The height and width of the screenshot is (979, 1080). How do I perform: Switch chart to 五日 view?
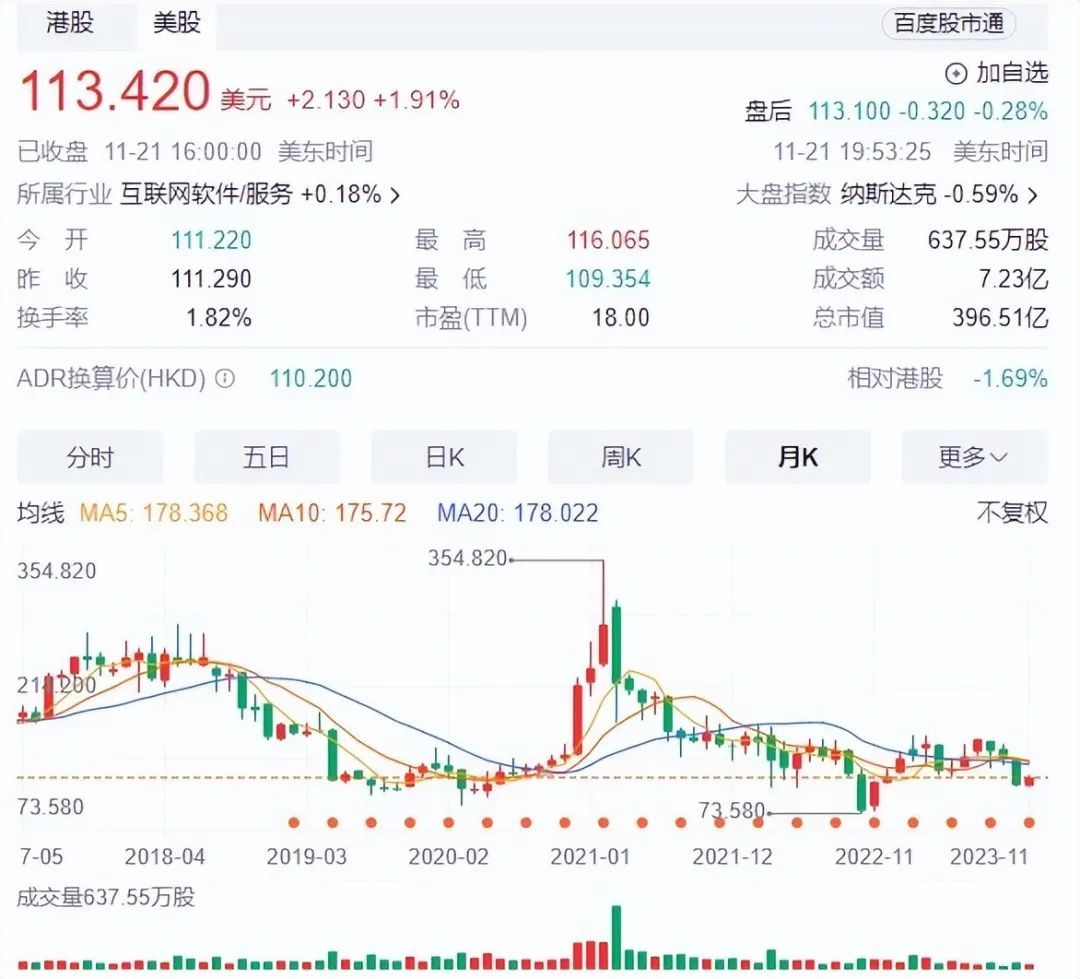(x=266, y=457)
